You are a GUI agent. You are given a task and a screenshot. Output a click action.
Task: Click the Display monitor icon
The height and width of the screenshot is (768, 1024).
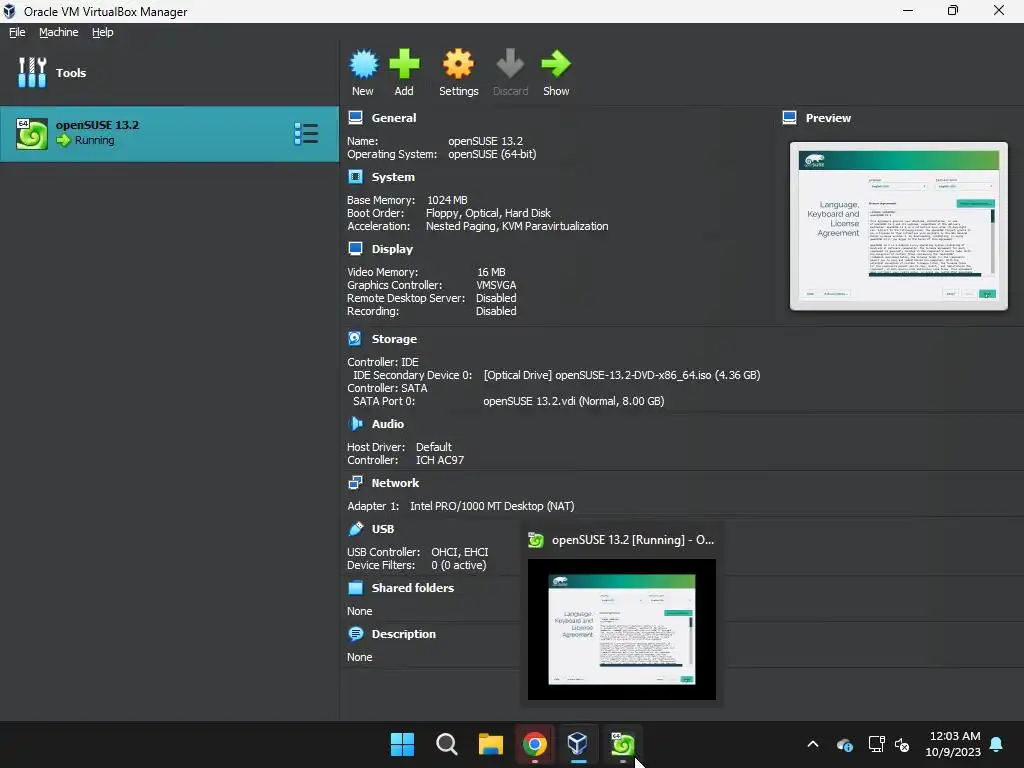tap(355, 249)
